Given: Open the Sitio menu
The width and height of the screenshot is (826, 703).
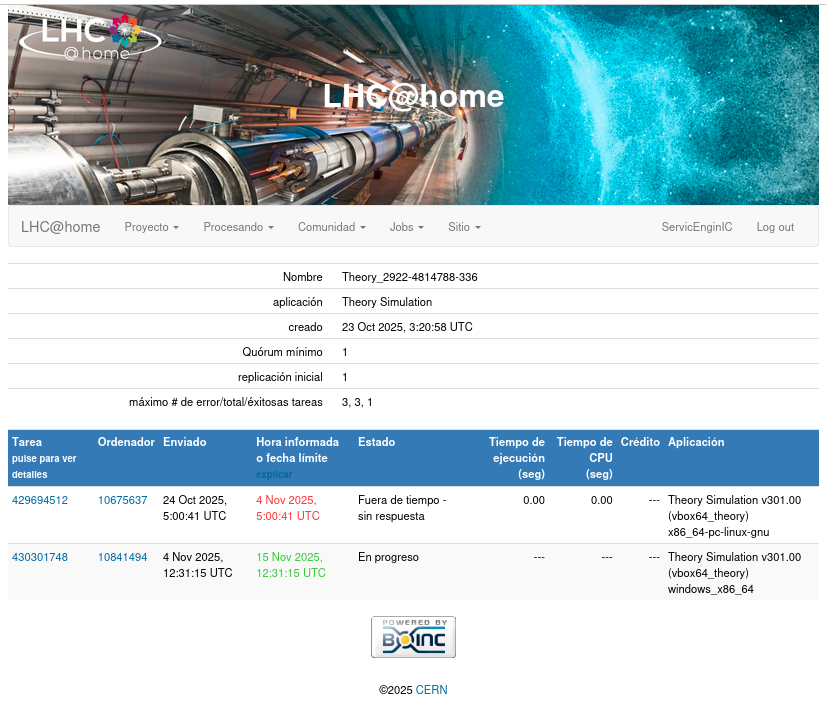Looking at the screenshot, I should coord(464,227).
